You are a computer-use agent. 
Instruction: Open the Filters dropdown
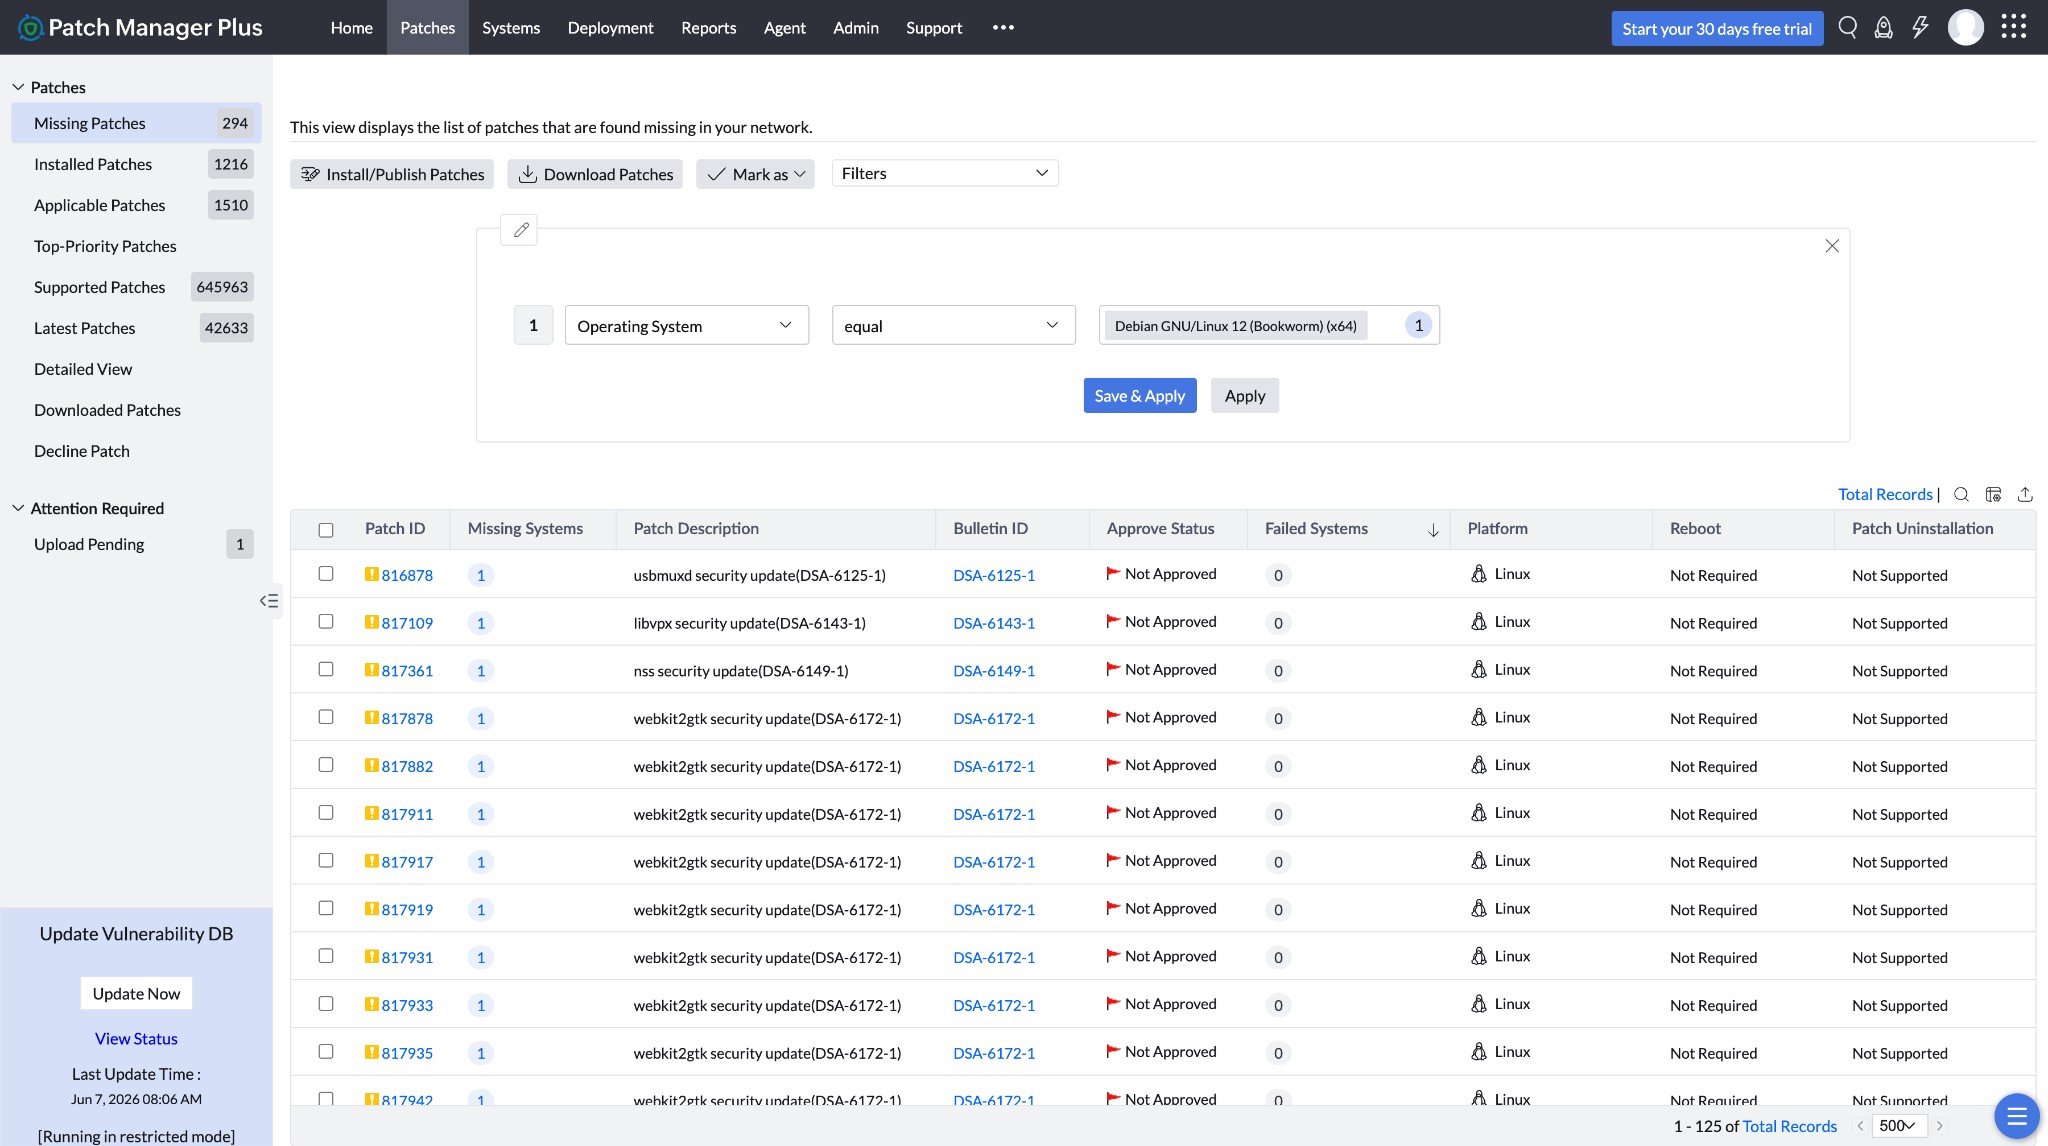(x=945, y=173)
